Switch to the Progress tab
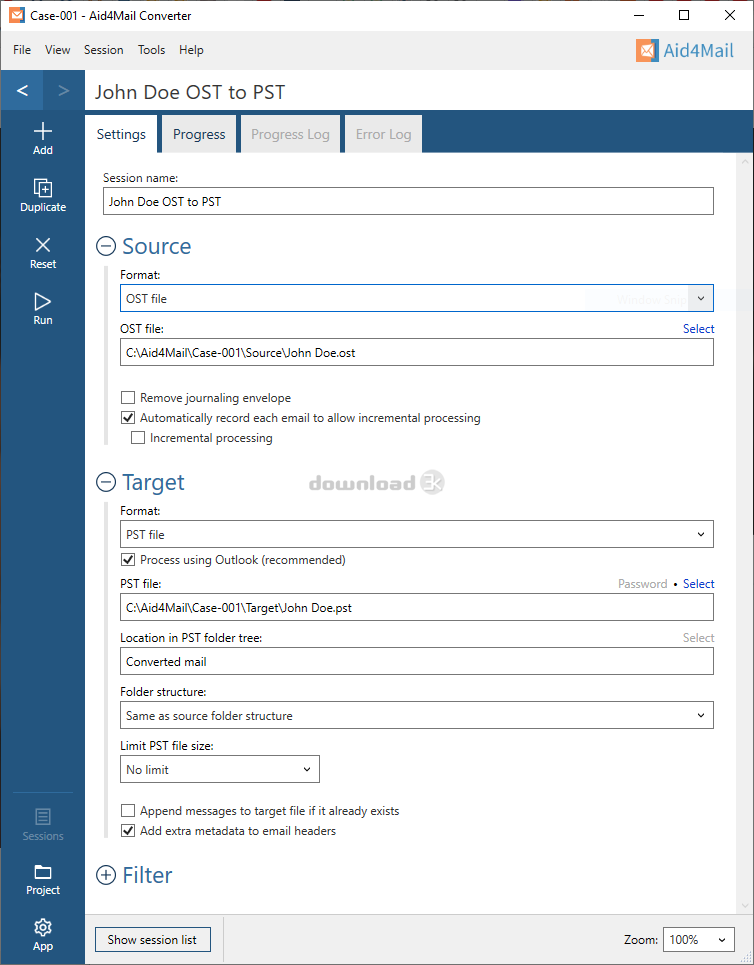 tap(199, 134)
